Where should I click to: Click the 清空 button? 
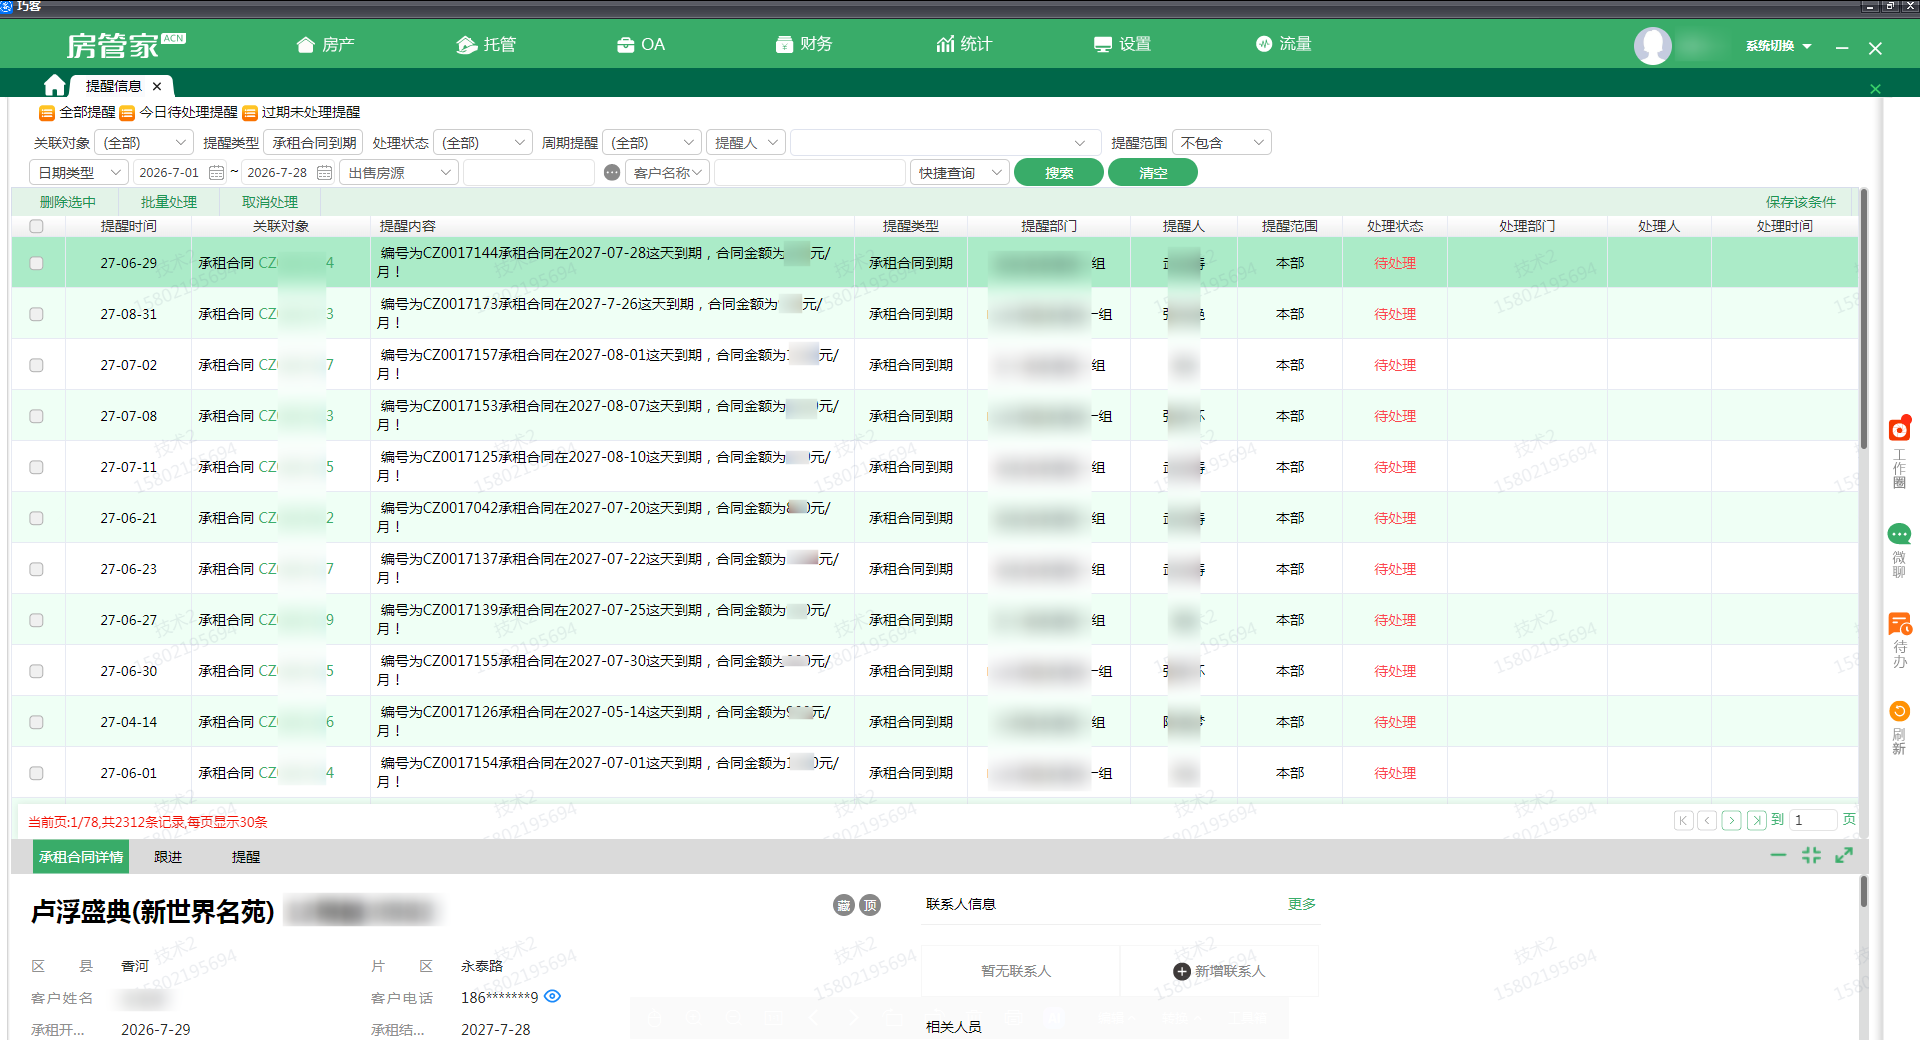coord(1153,173)
